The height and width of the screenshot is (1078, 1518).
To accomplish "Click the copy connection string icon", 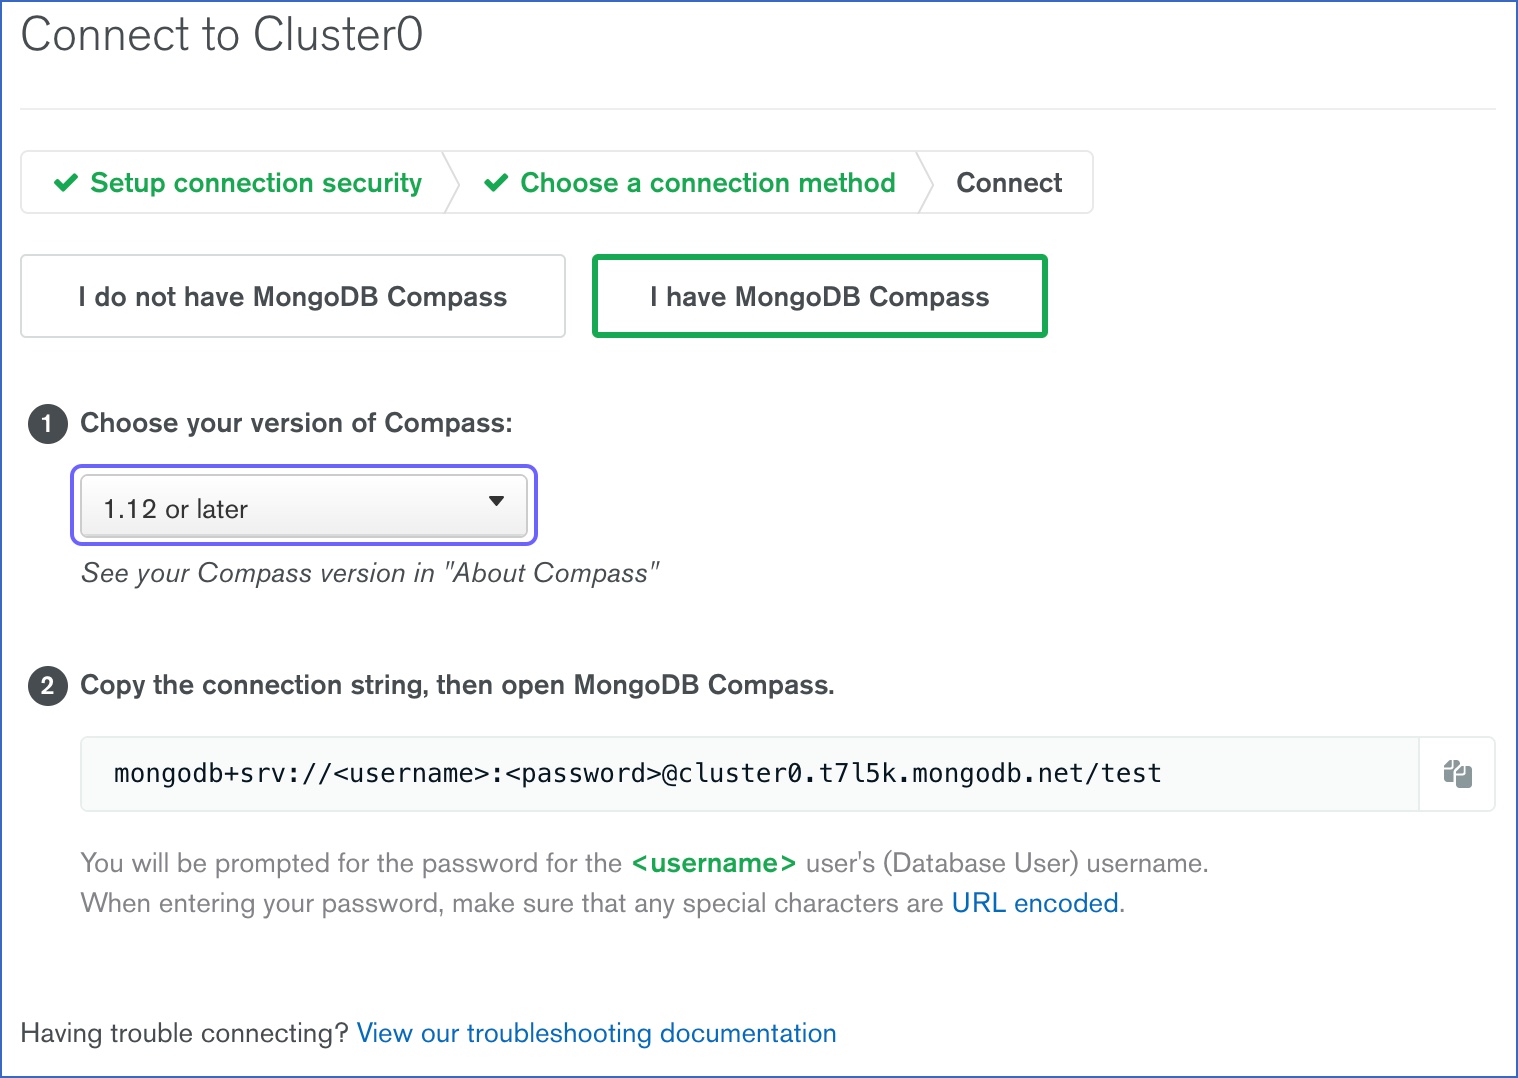I will 1456,773.
